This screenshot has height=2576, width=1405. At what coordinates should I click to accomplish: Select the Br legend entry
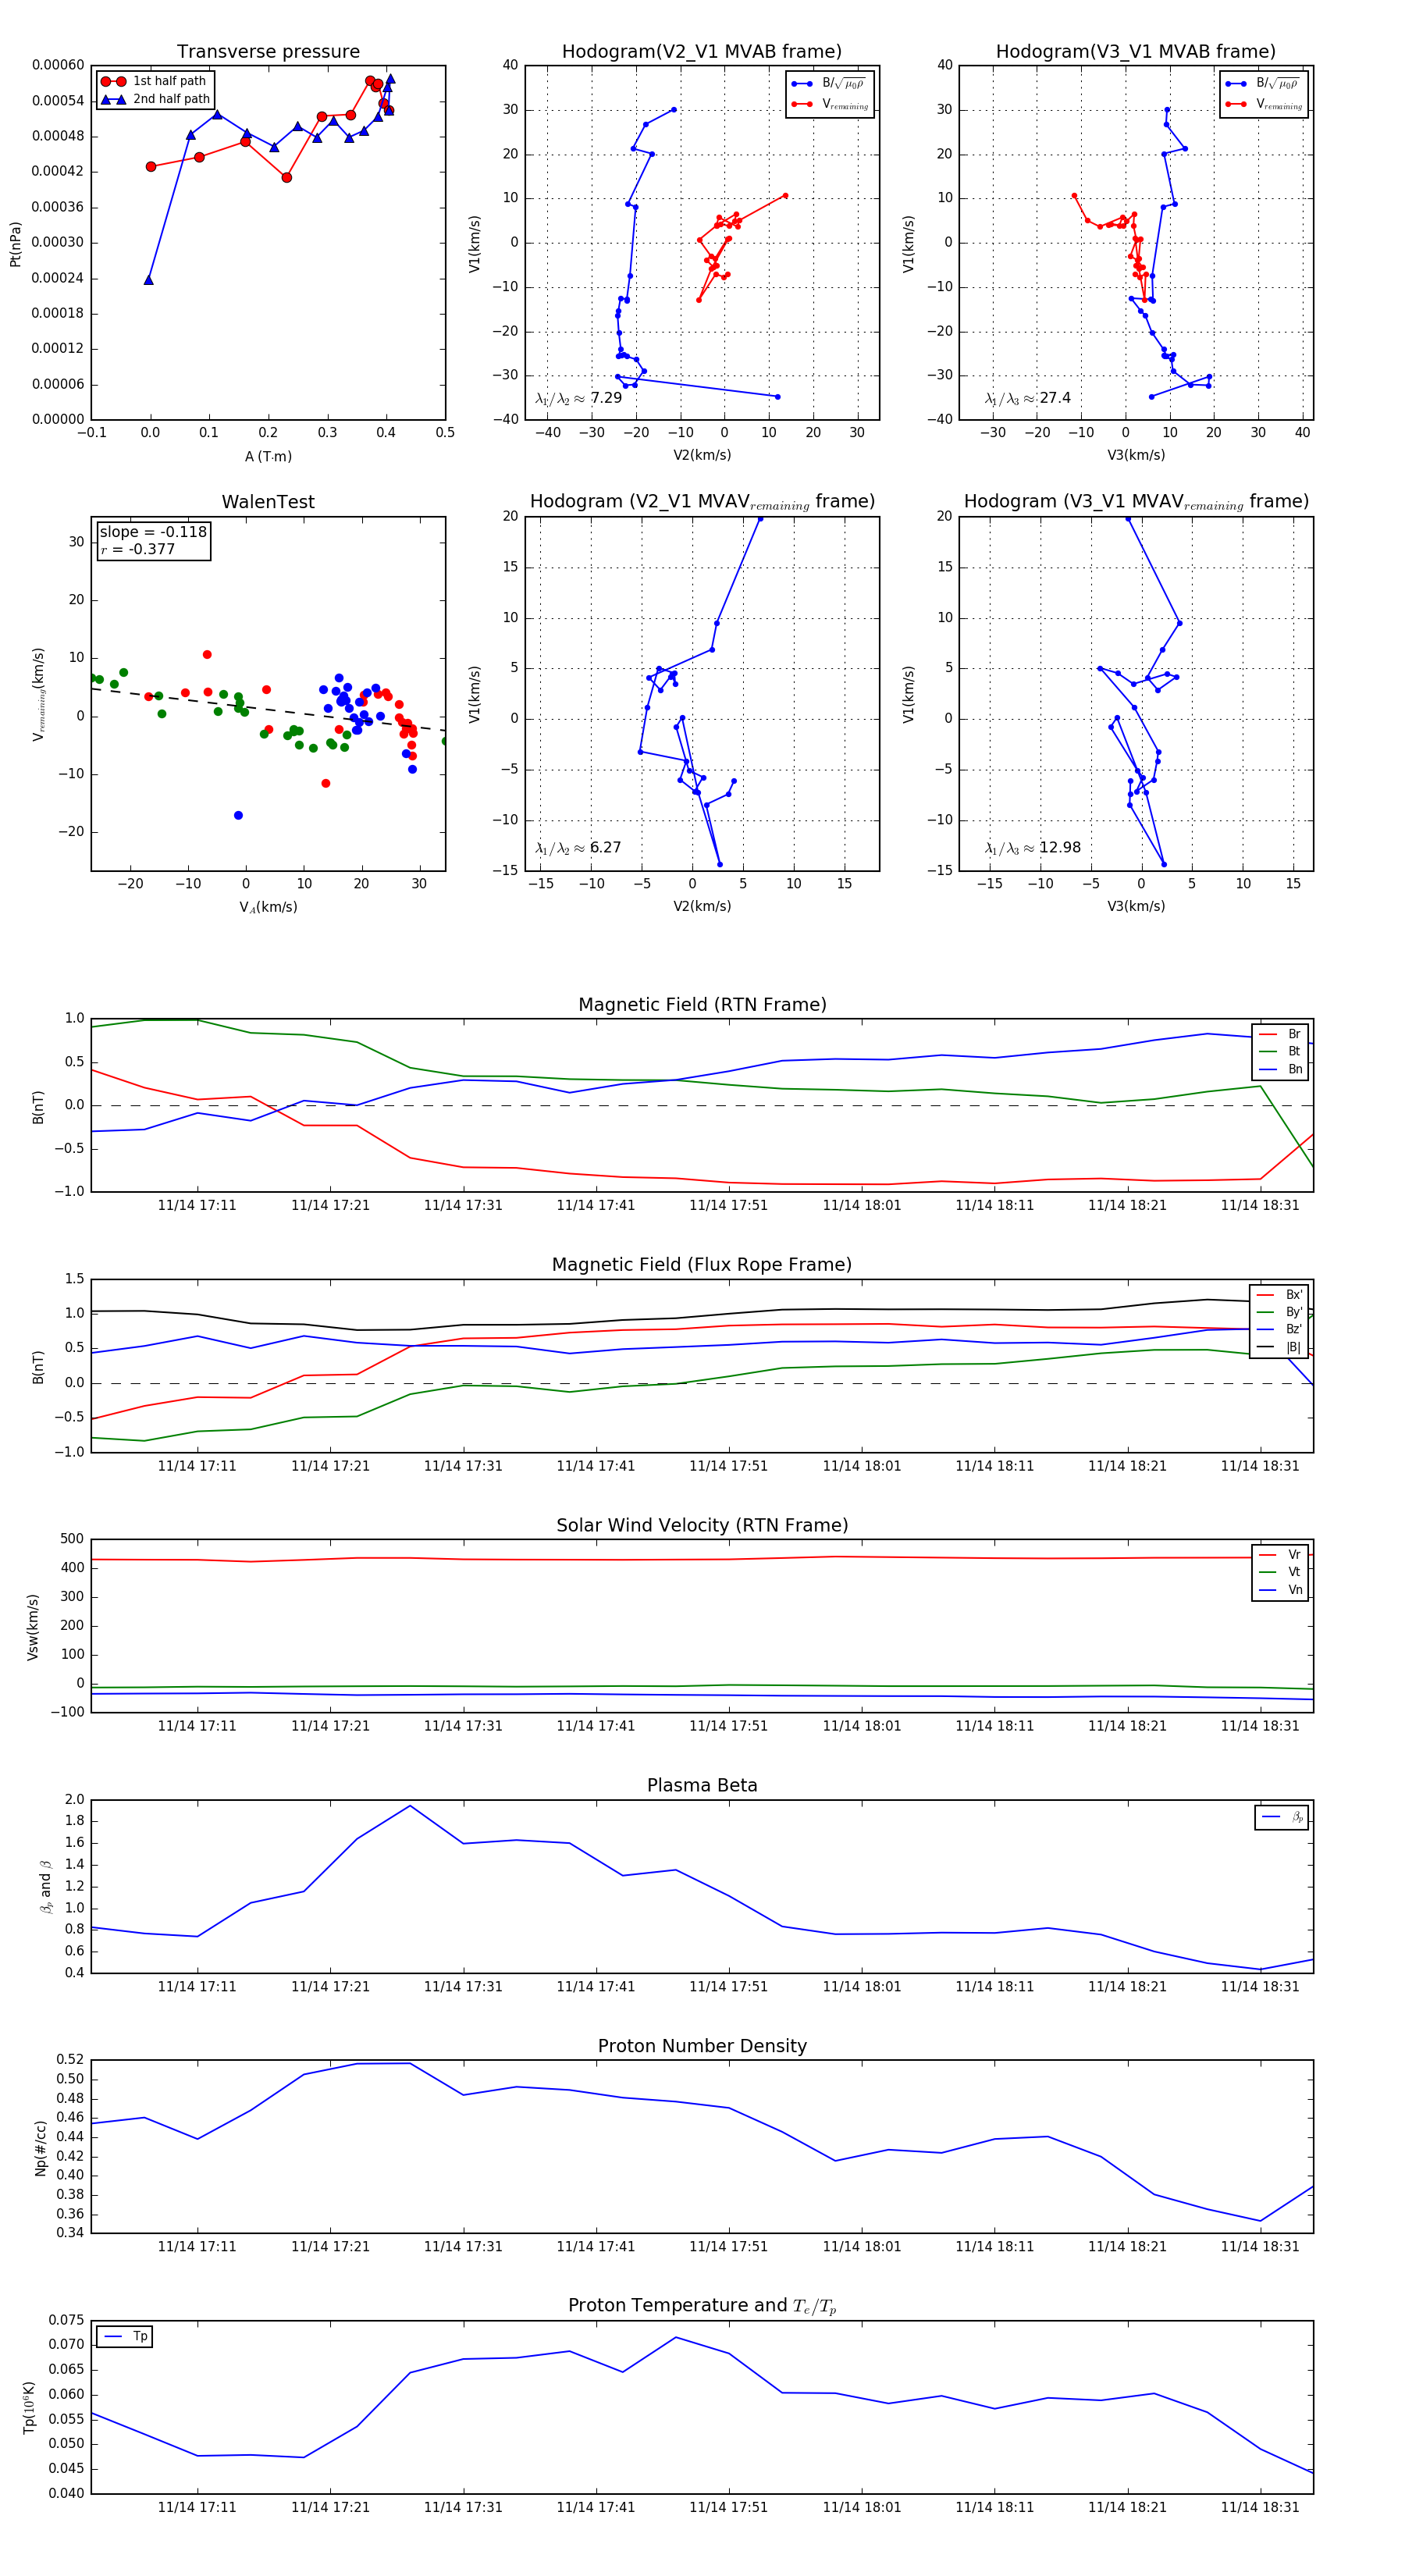pyautogui.click(x=1280, y=1034)
